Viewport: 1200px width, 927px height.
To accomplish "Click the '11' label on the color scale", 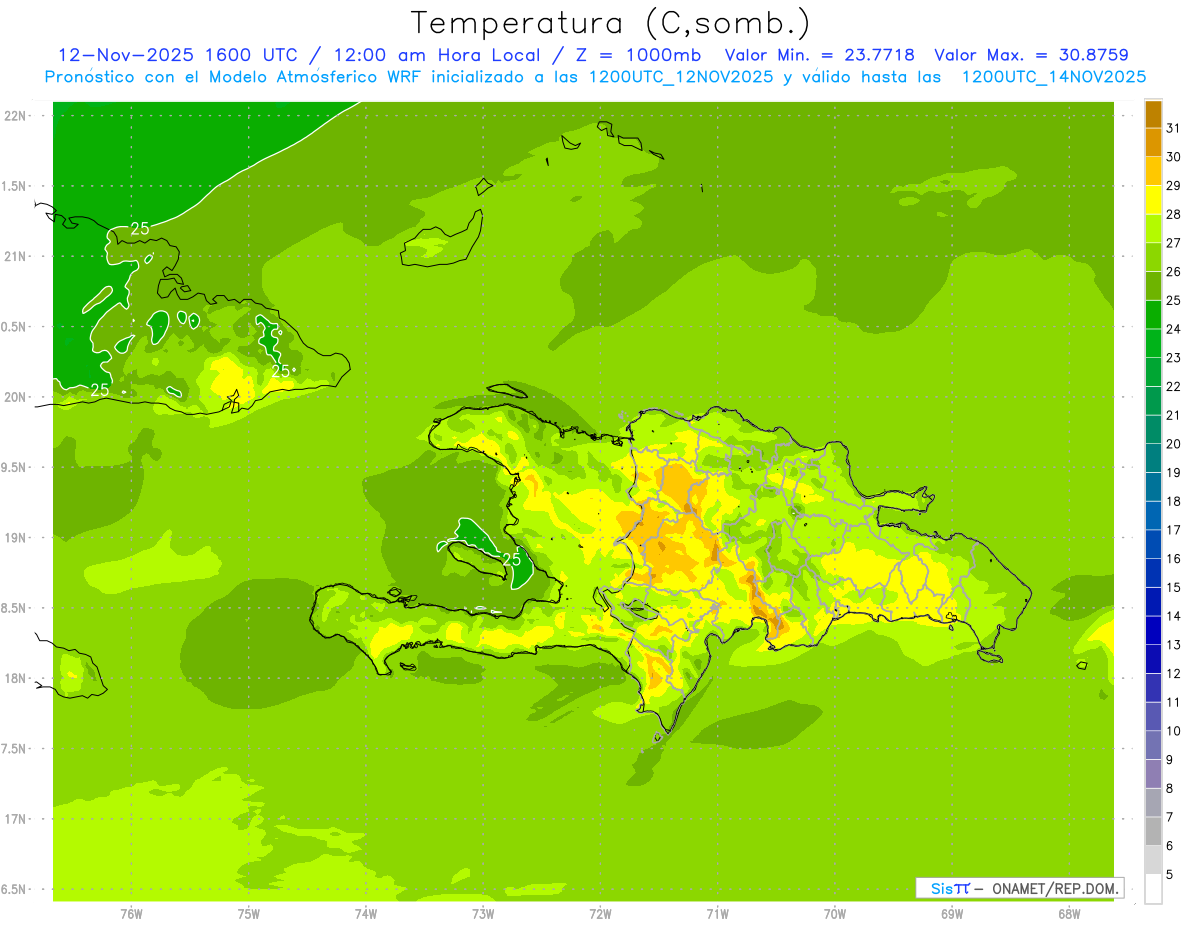I will (x=1174, y=702).
